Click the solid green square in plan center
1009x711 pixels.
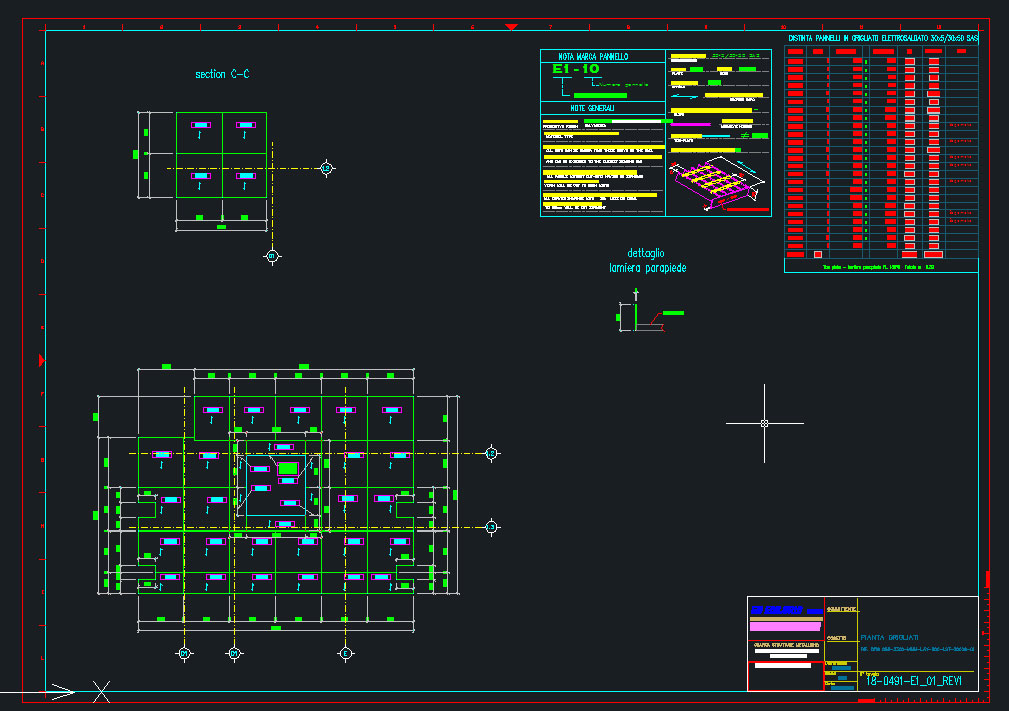click(x=288, y=468)
